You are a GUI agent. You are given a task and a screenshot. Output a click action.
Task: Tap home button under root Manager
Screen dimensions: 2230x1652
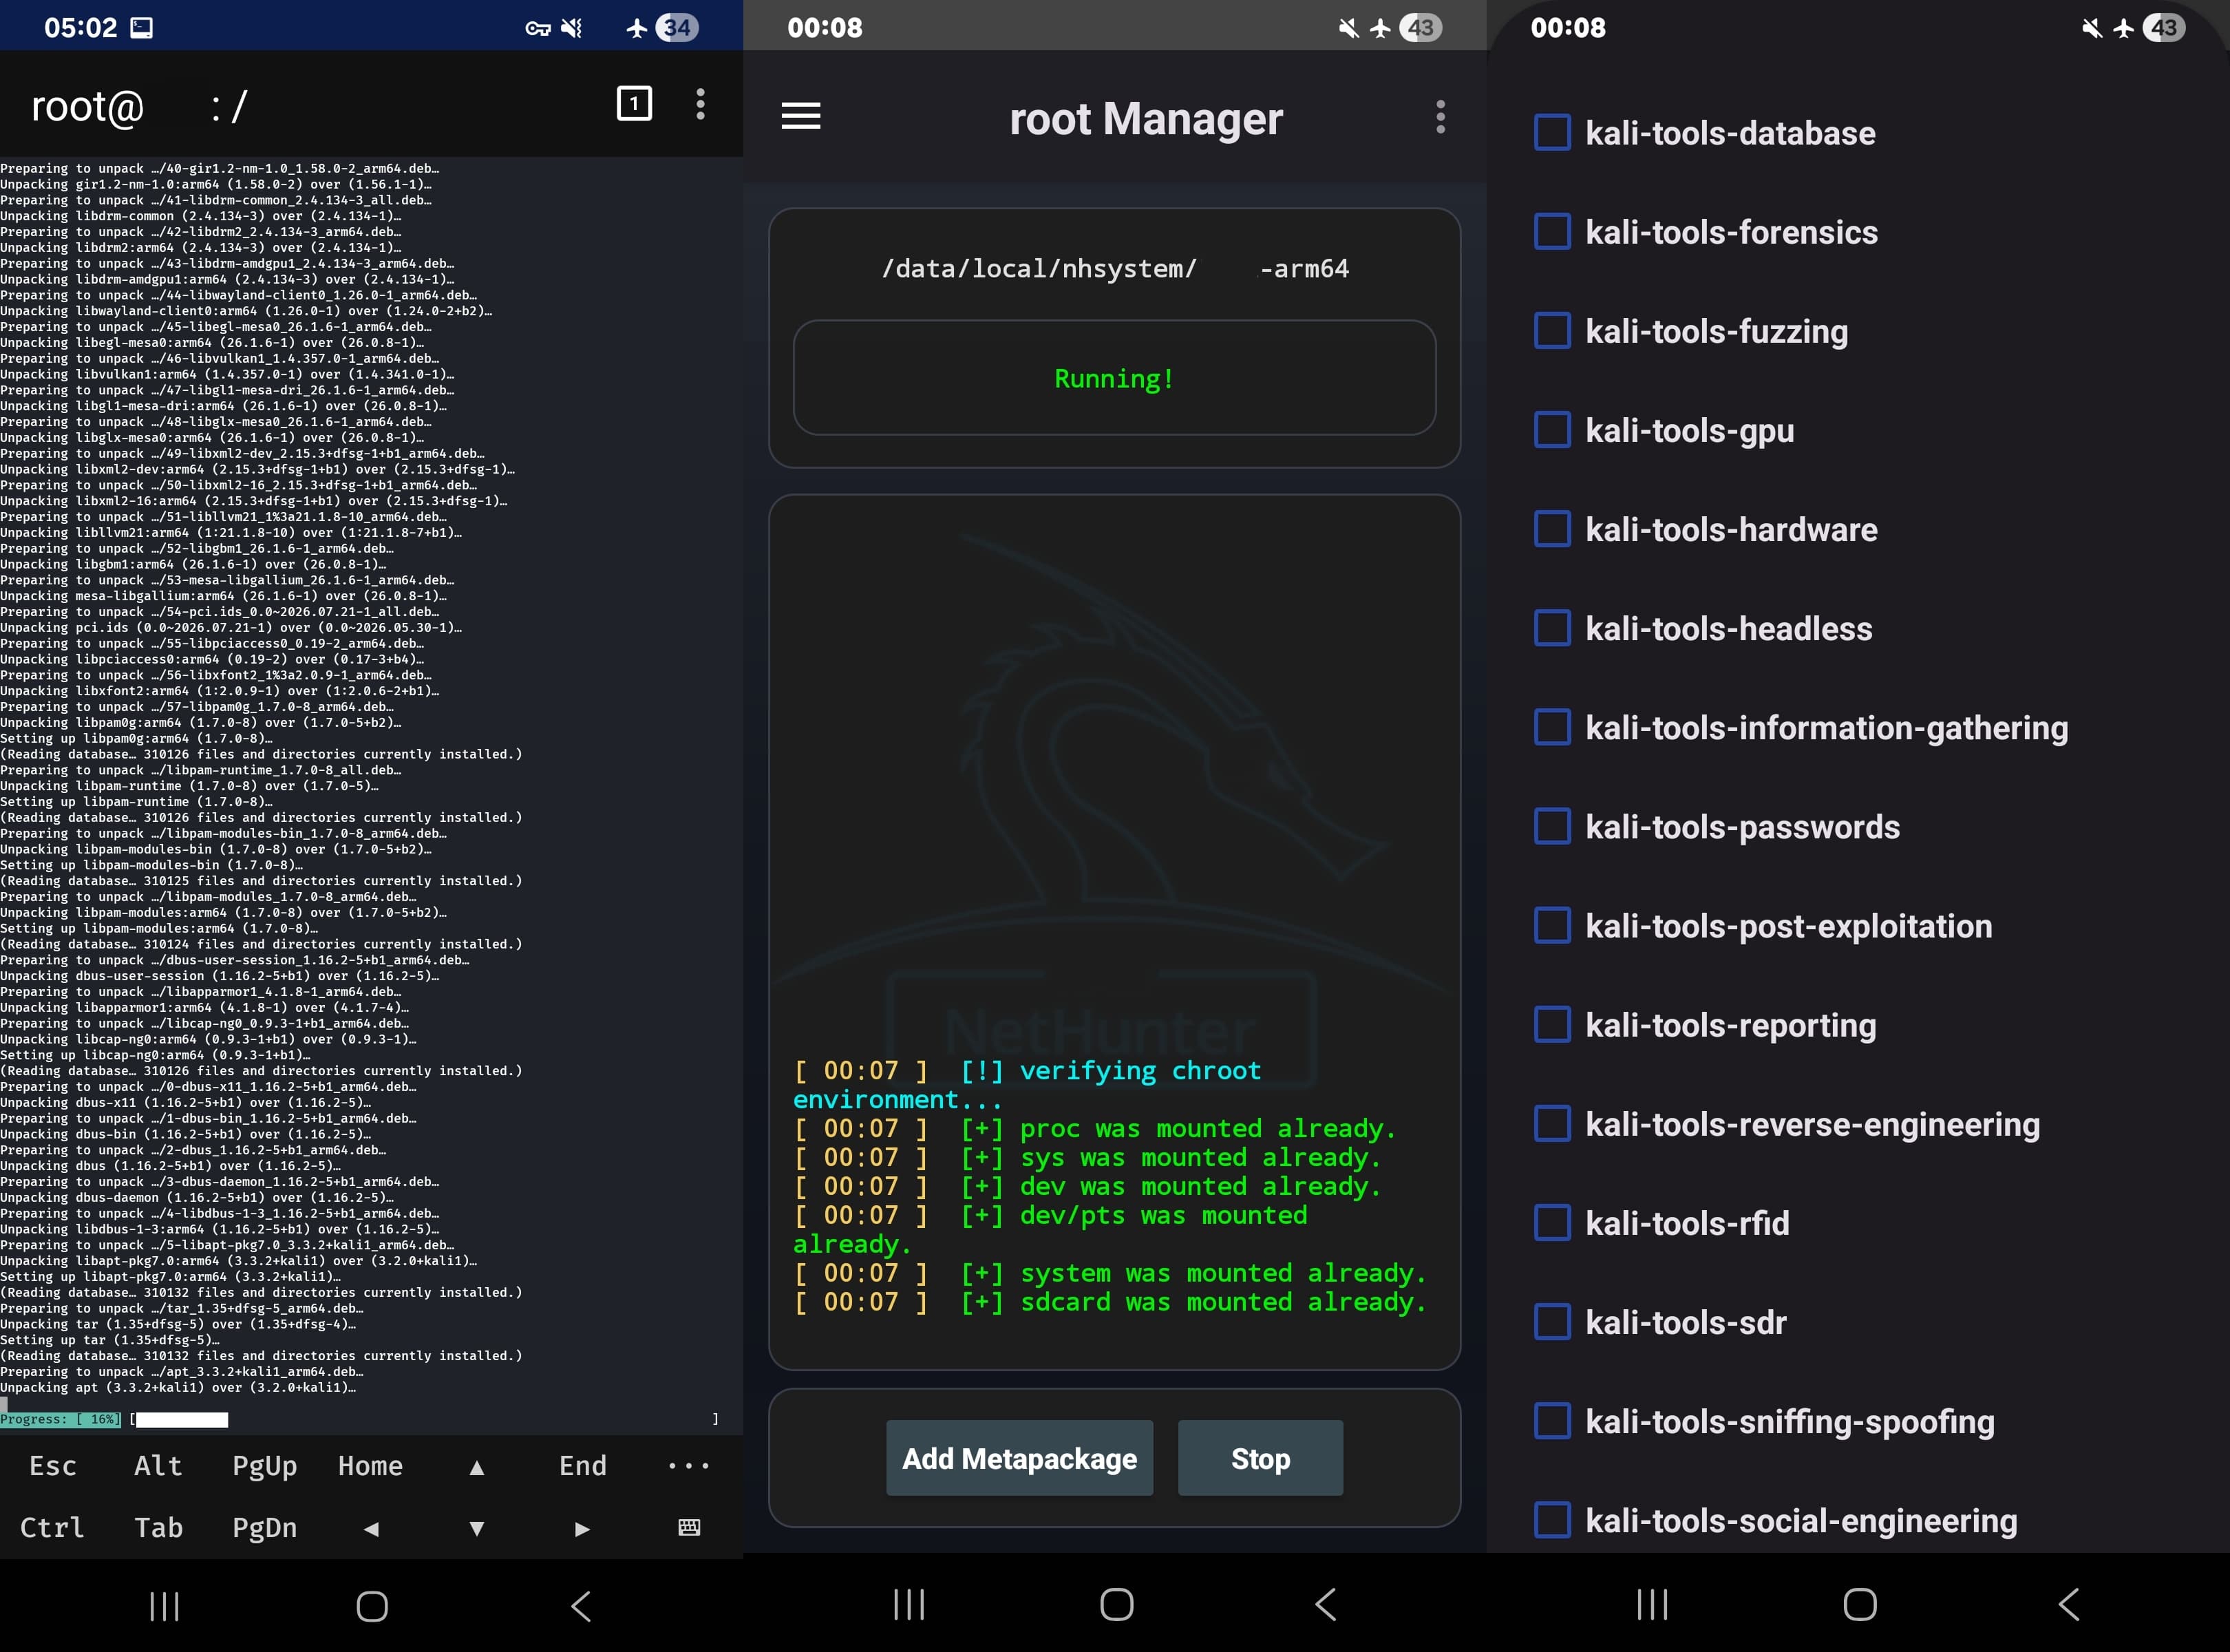pos(1116,1604)
